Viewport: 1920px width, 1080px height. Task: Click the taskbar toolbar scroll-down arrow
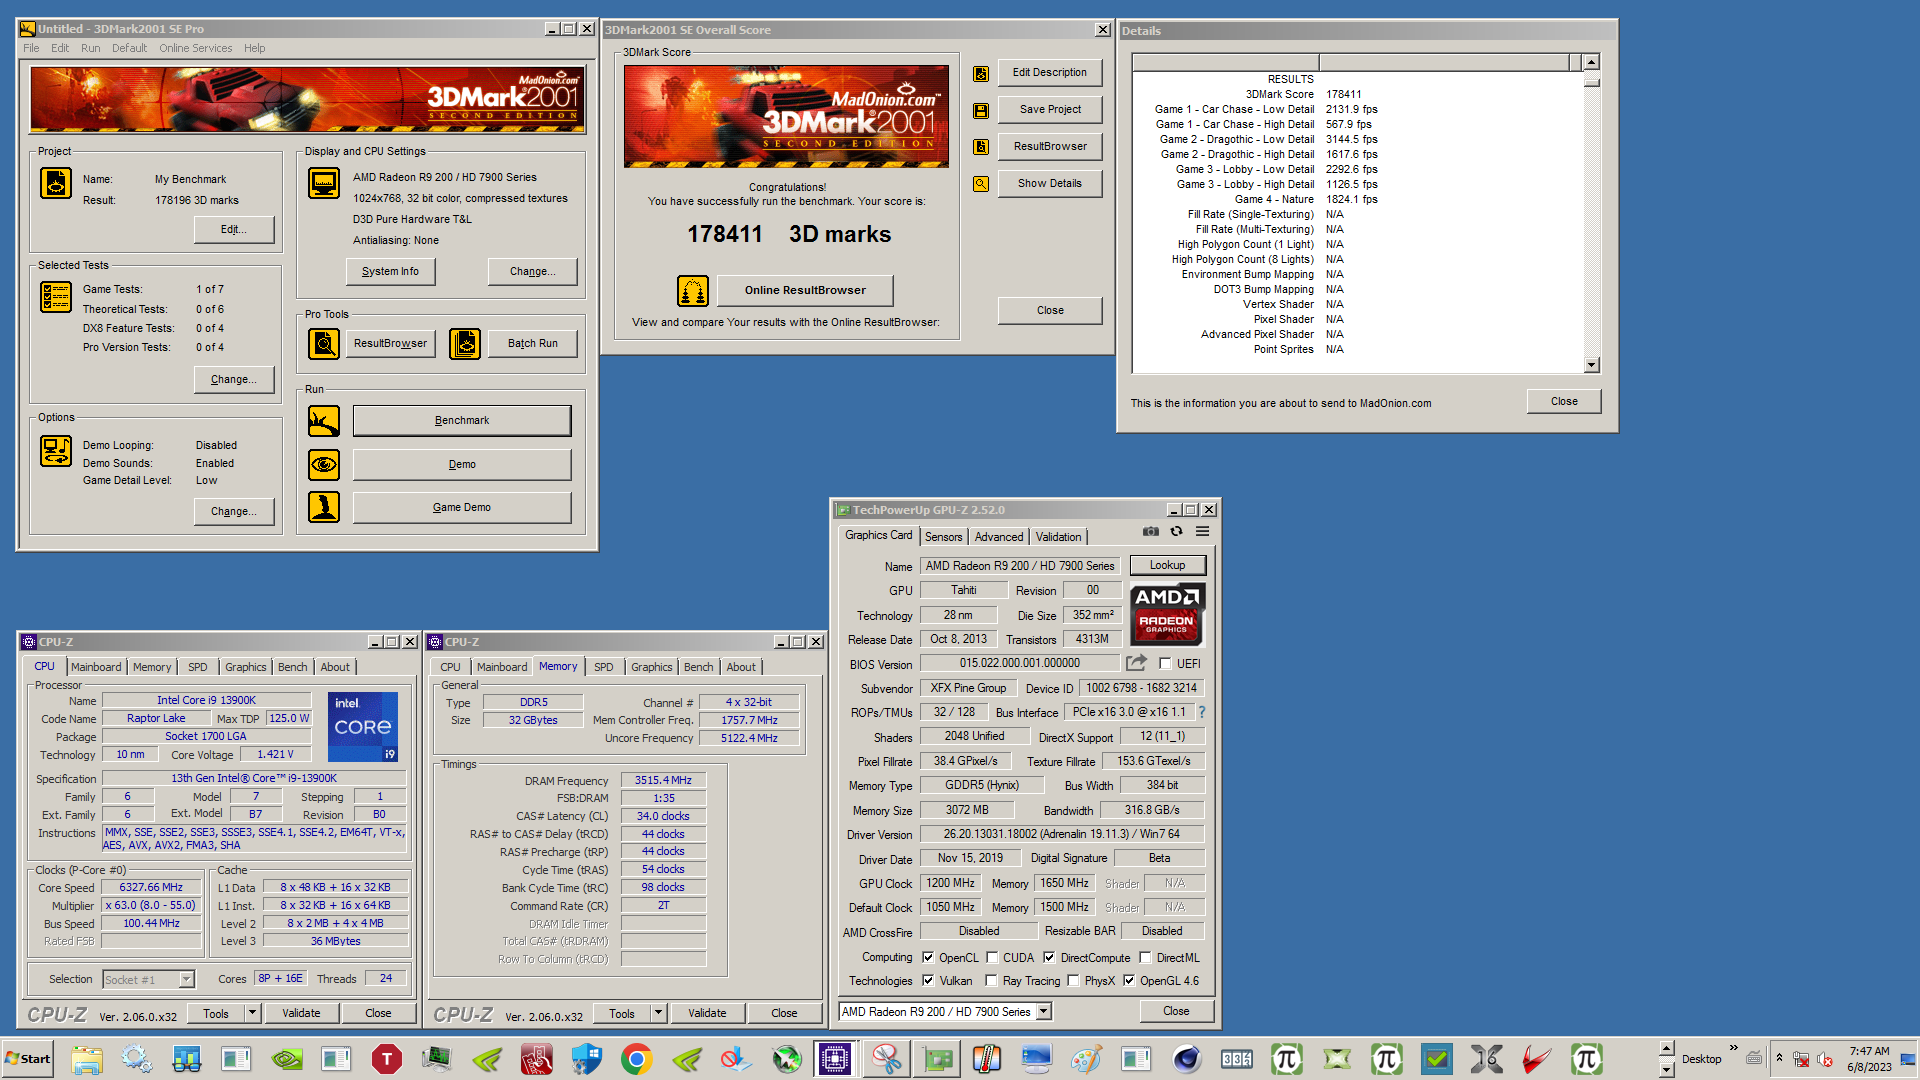(x=1666, y=1069)
